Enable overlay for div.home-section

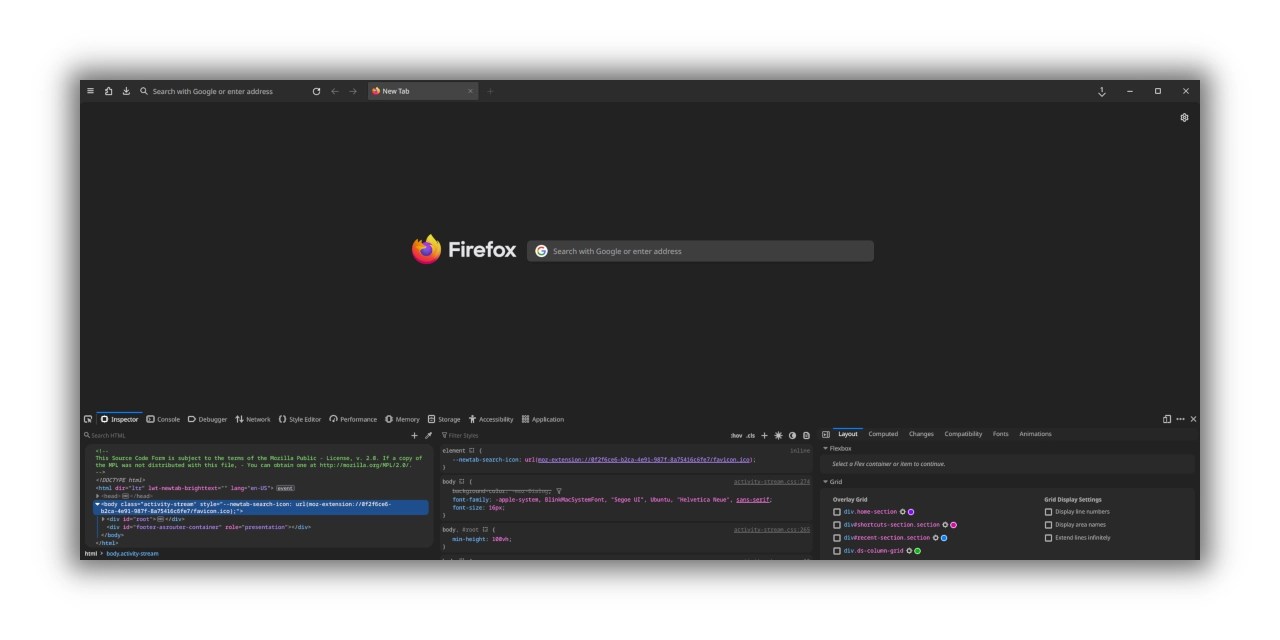[837, 512]
